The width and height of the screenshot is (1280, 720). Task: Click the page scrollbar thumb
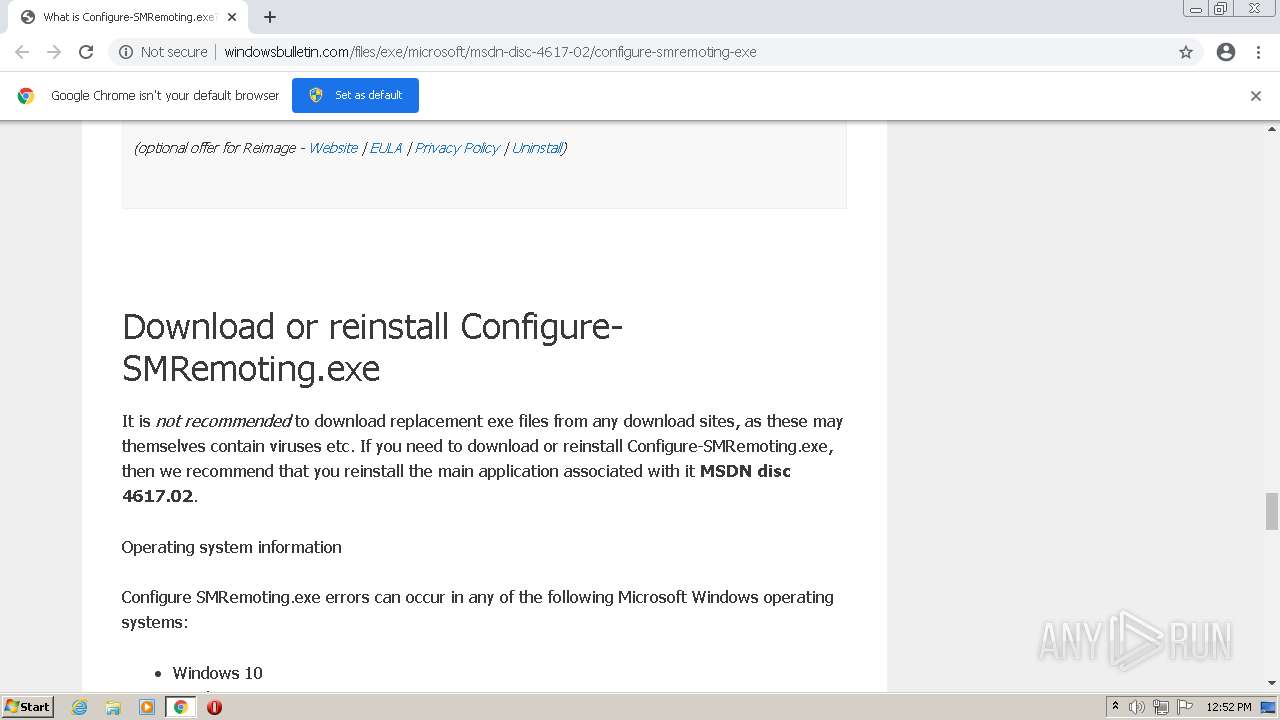[x=1272, y=511]
